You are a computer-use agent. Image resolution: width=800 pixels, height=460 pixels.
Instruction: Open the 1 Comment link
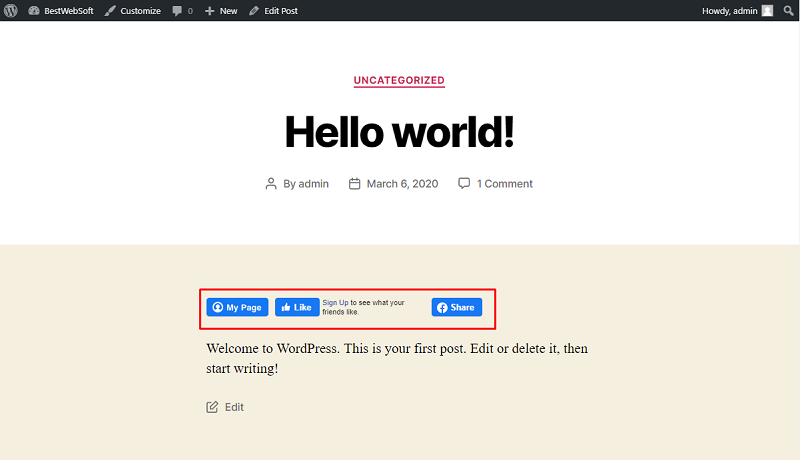point(505,184)
